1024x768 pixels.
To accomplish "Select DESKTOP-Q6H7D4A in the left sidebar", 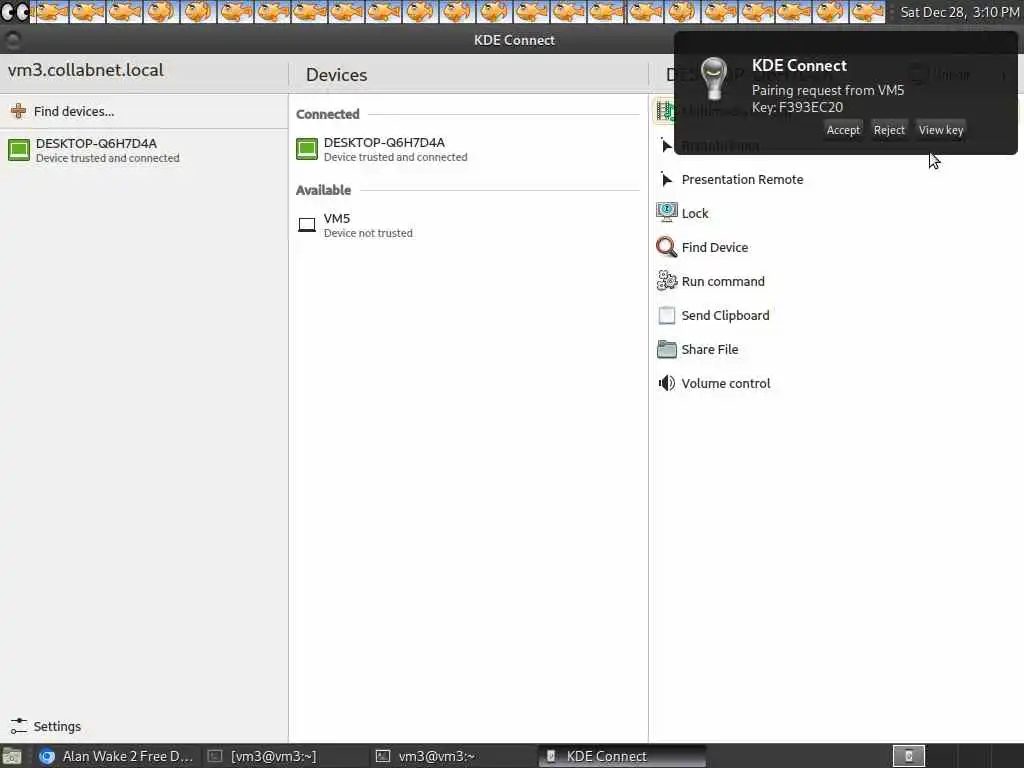I will coord(144,150).
